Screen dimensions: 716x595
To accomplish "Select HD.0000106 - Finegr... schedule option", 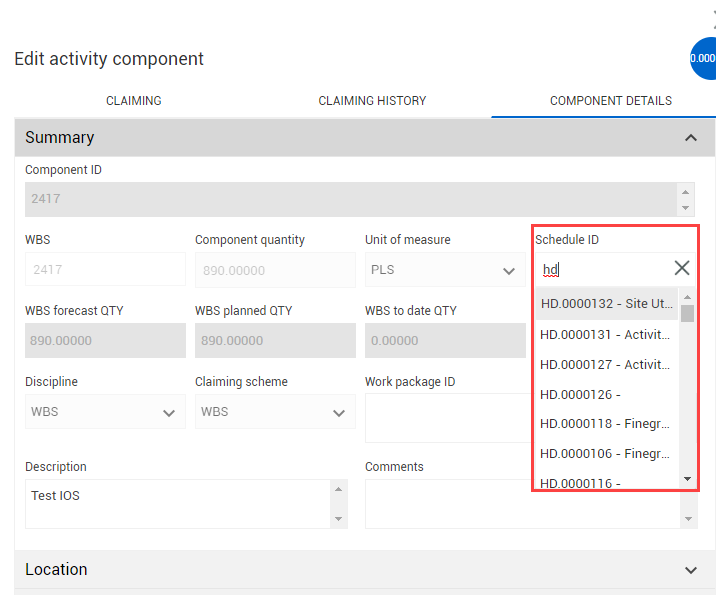I will (605, 453).
